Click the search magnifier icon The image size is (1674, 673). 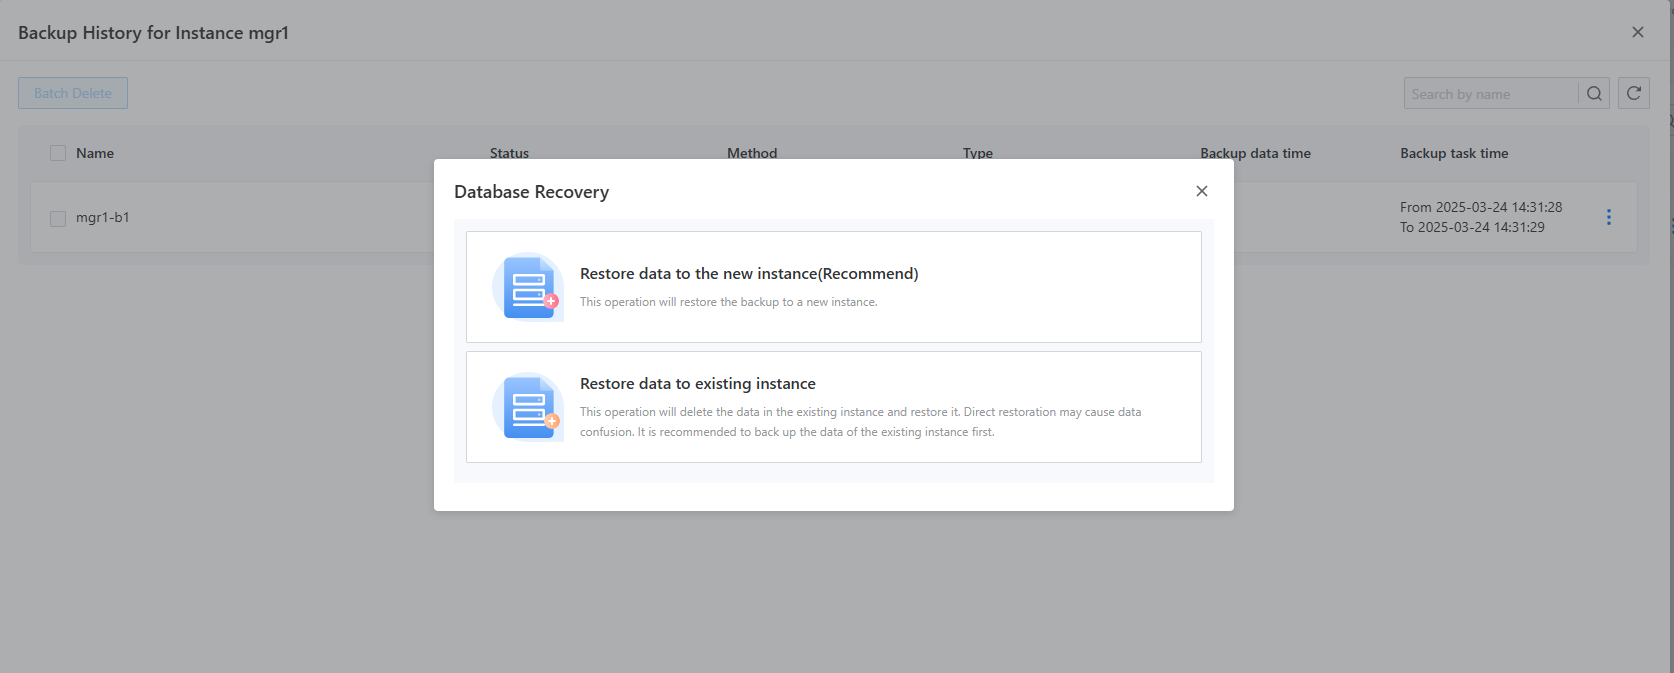click(1594, 93)
